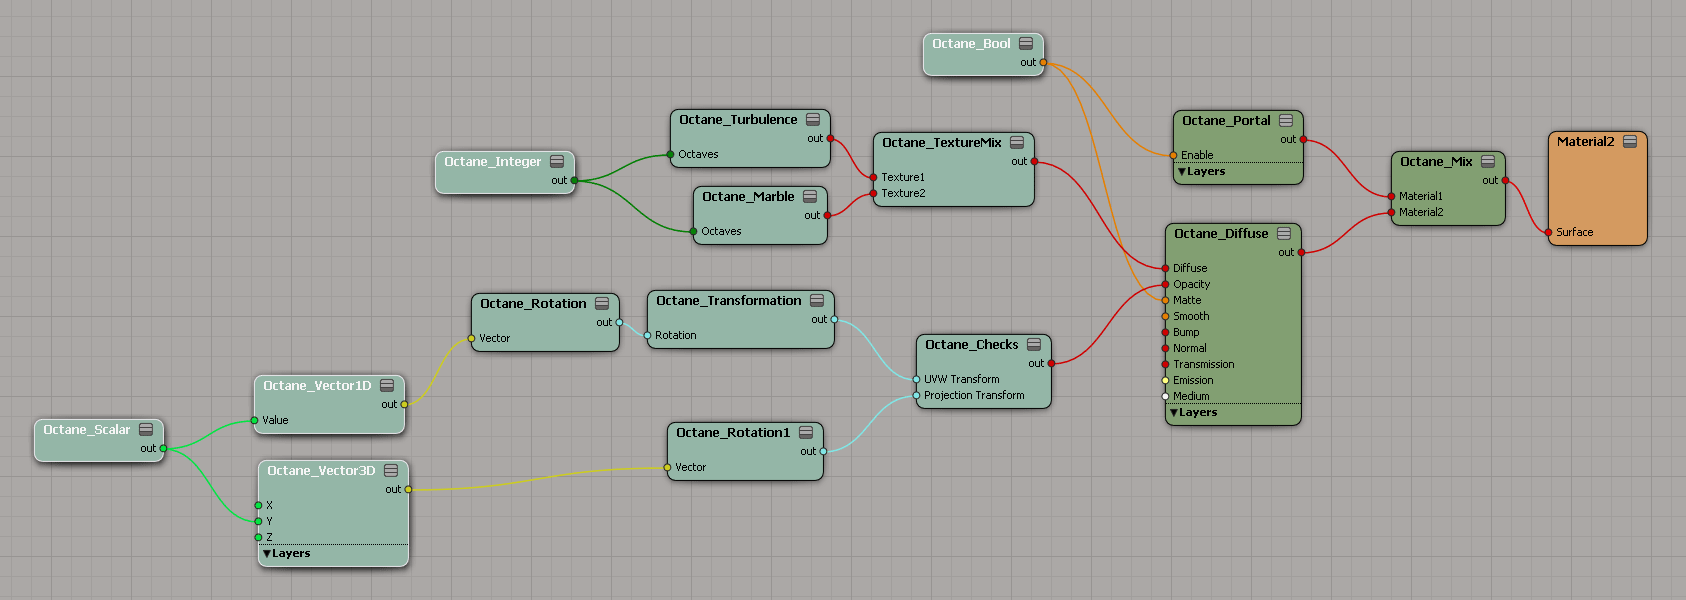The image size is (1686, 600).
Task: Click the Octane_Checks node collapse icon
Action: [x=1034, y=344]
